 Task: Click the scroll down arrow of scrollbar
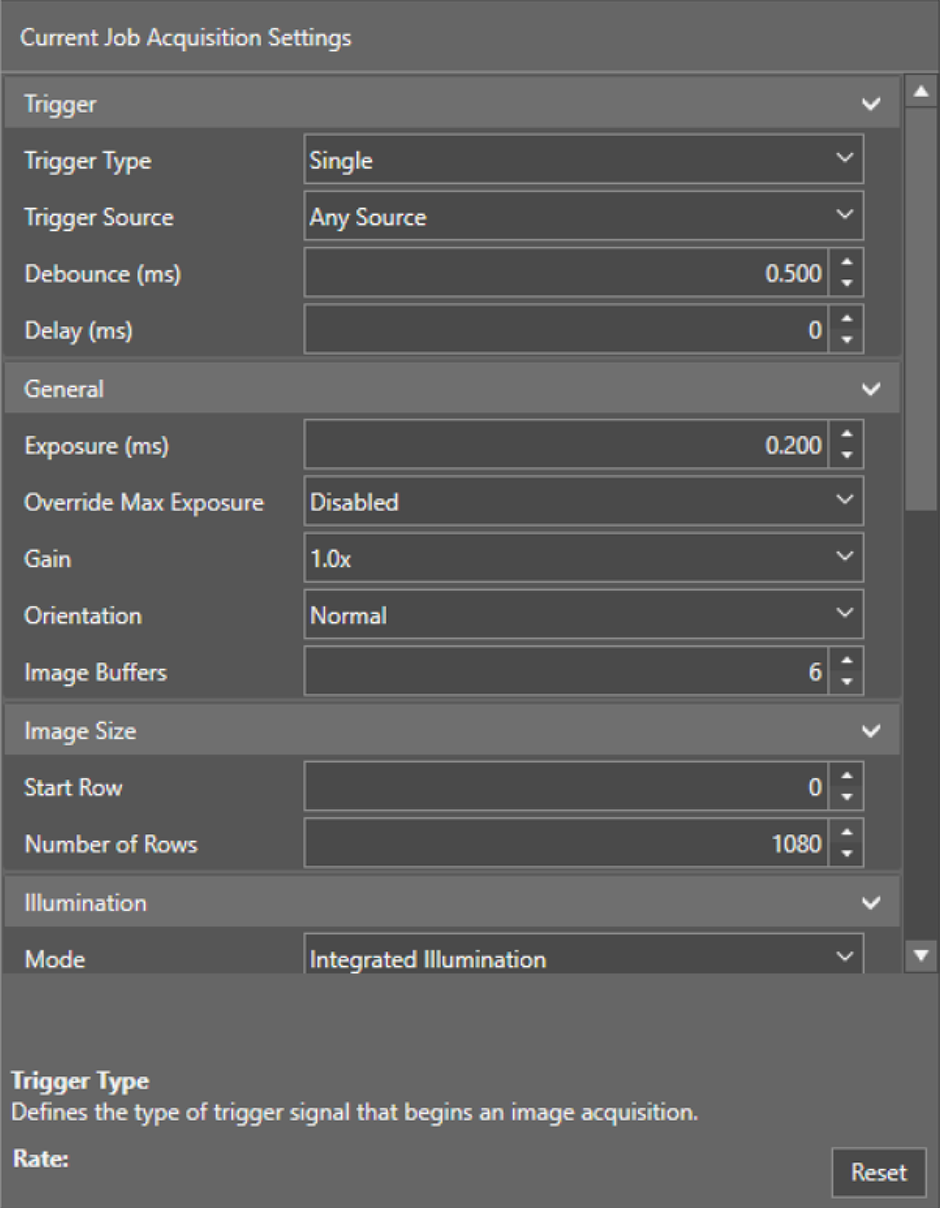920,957
